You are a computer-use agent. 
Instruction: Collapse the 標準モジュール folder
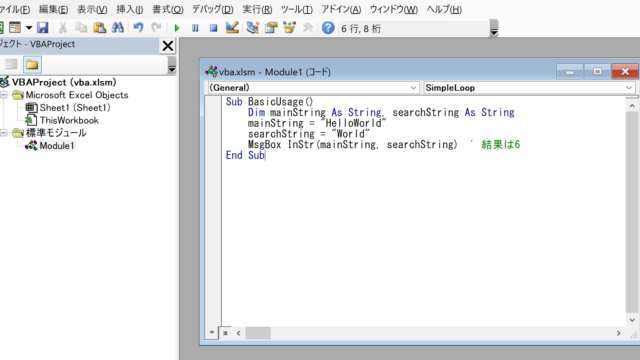pos(4,133)
